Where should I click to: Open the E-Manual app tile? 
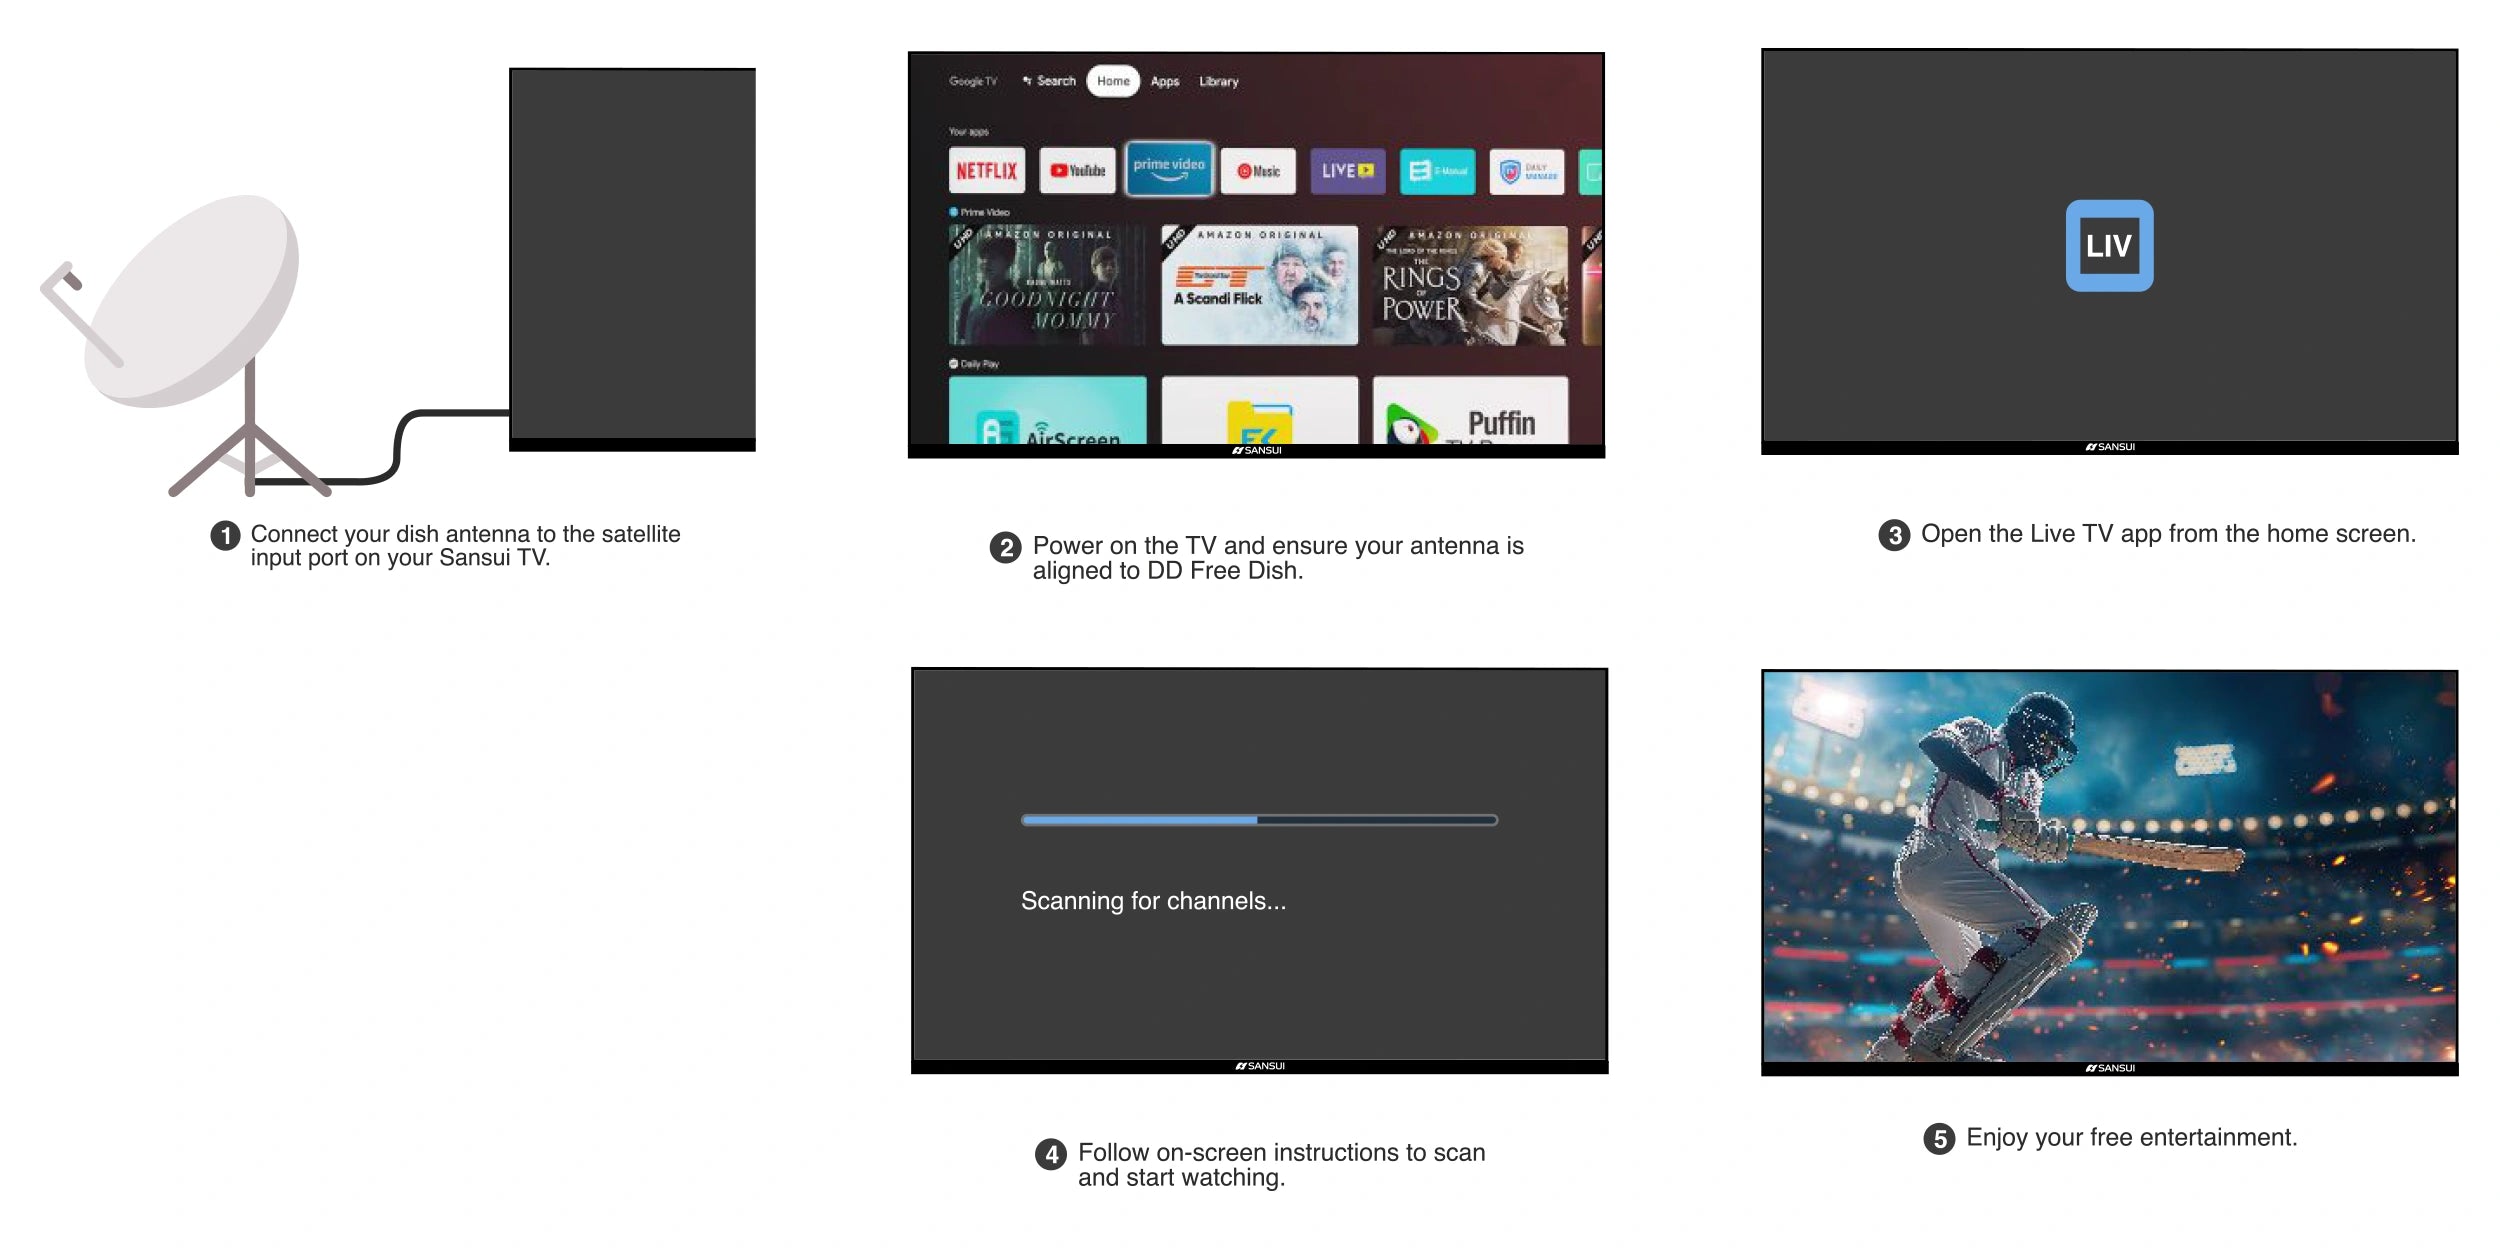click(1437, 171)
